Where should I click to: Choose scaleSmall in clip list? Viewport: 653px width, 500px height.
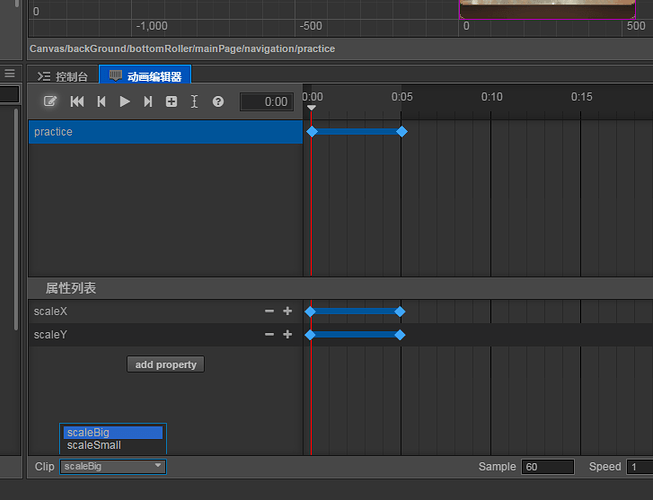[113, 445]
